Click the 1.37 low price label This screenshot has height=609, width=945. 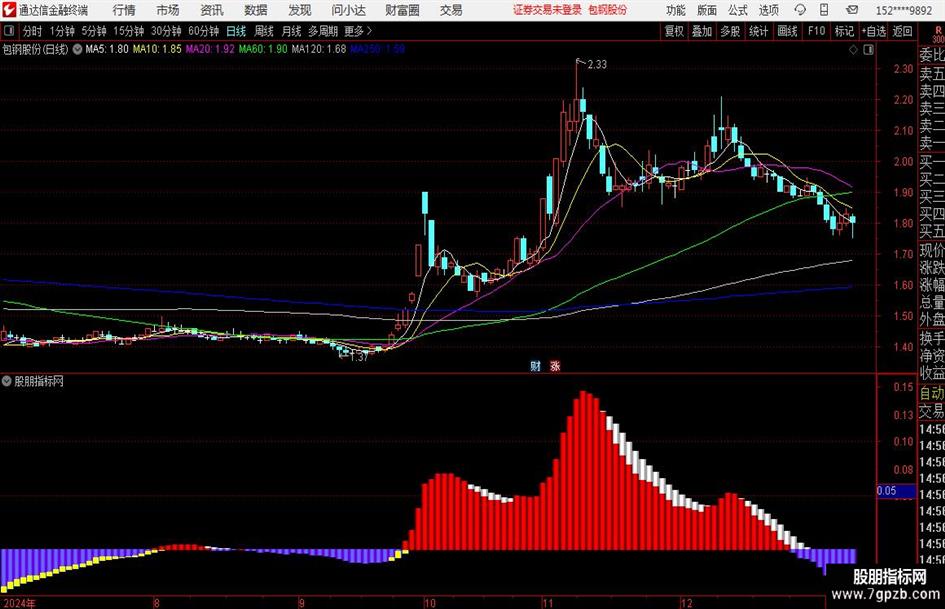pyautogui.click(x=359, y=357)
